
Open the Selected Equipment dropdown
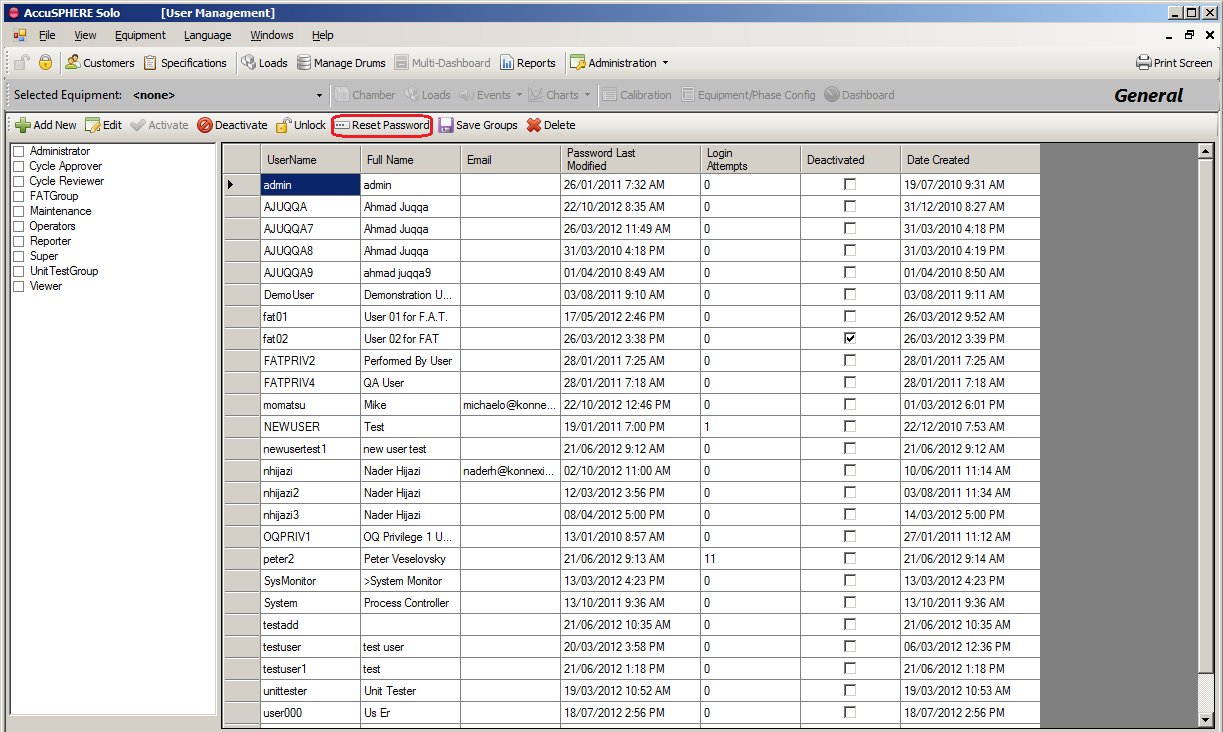320,96
